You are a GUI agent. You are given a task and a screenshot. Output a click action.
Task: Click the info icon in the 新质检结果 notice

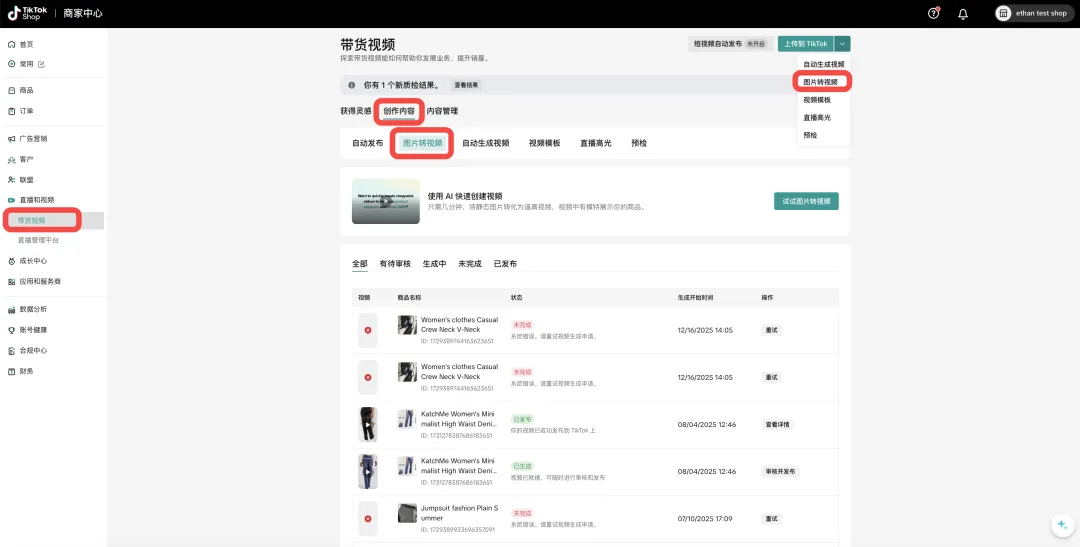(x=351, y=85)
